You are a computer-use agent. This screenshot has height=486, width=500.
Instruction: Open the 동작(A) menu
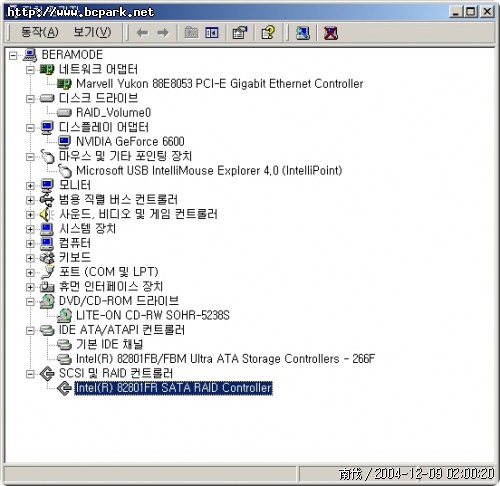point(39,32)
